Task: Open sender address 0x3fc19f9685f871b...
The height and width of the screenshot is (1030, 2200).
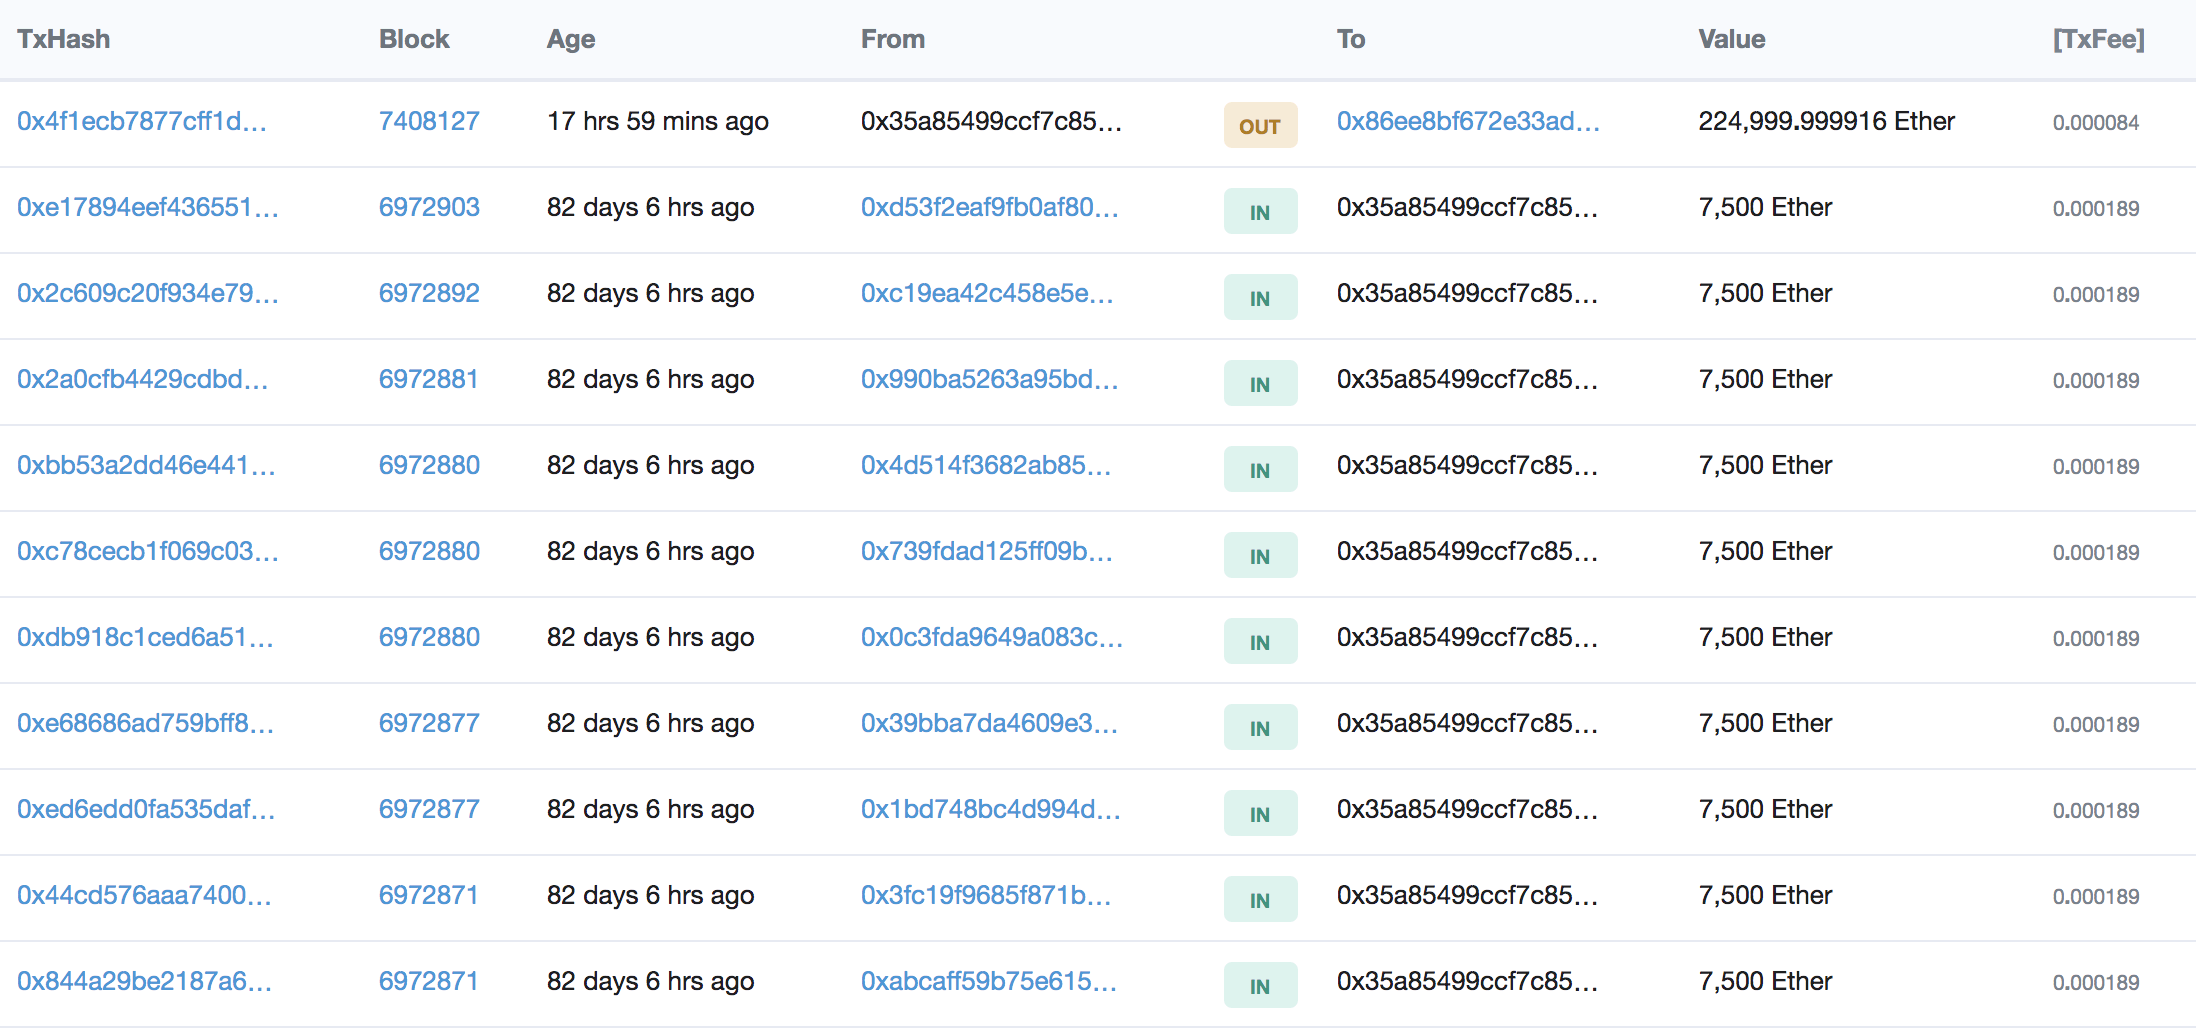Action: point(987,895)
